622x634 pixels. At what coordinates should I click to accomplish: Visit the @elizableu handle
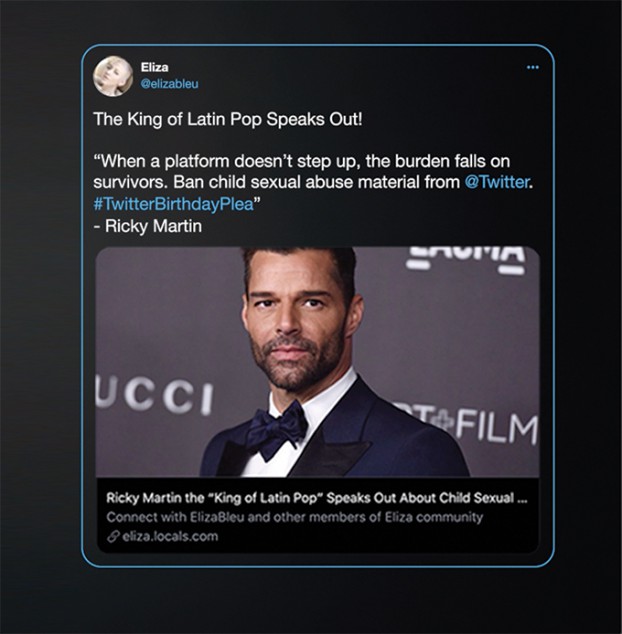[169, 84]
